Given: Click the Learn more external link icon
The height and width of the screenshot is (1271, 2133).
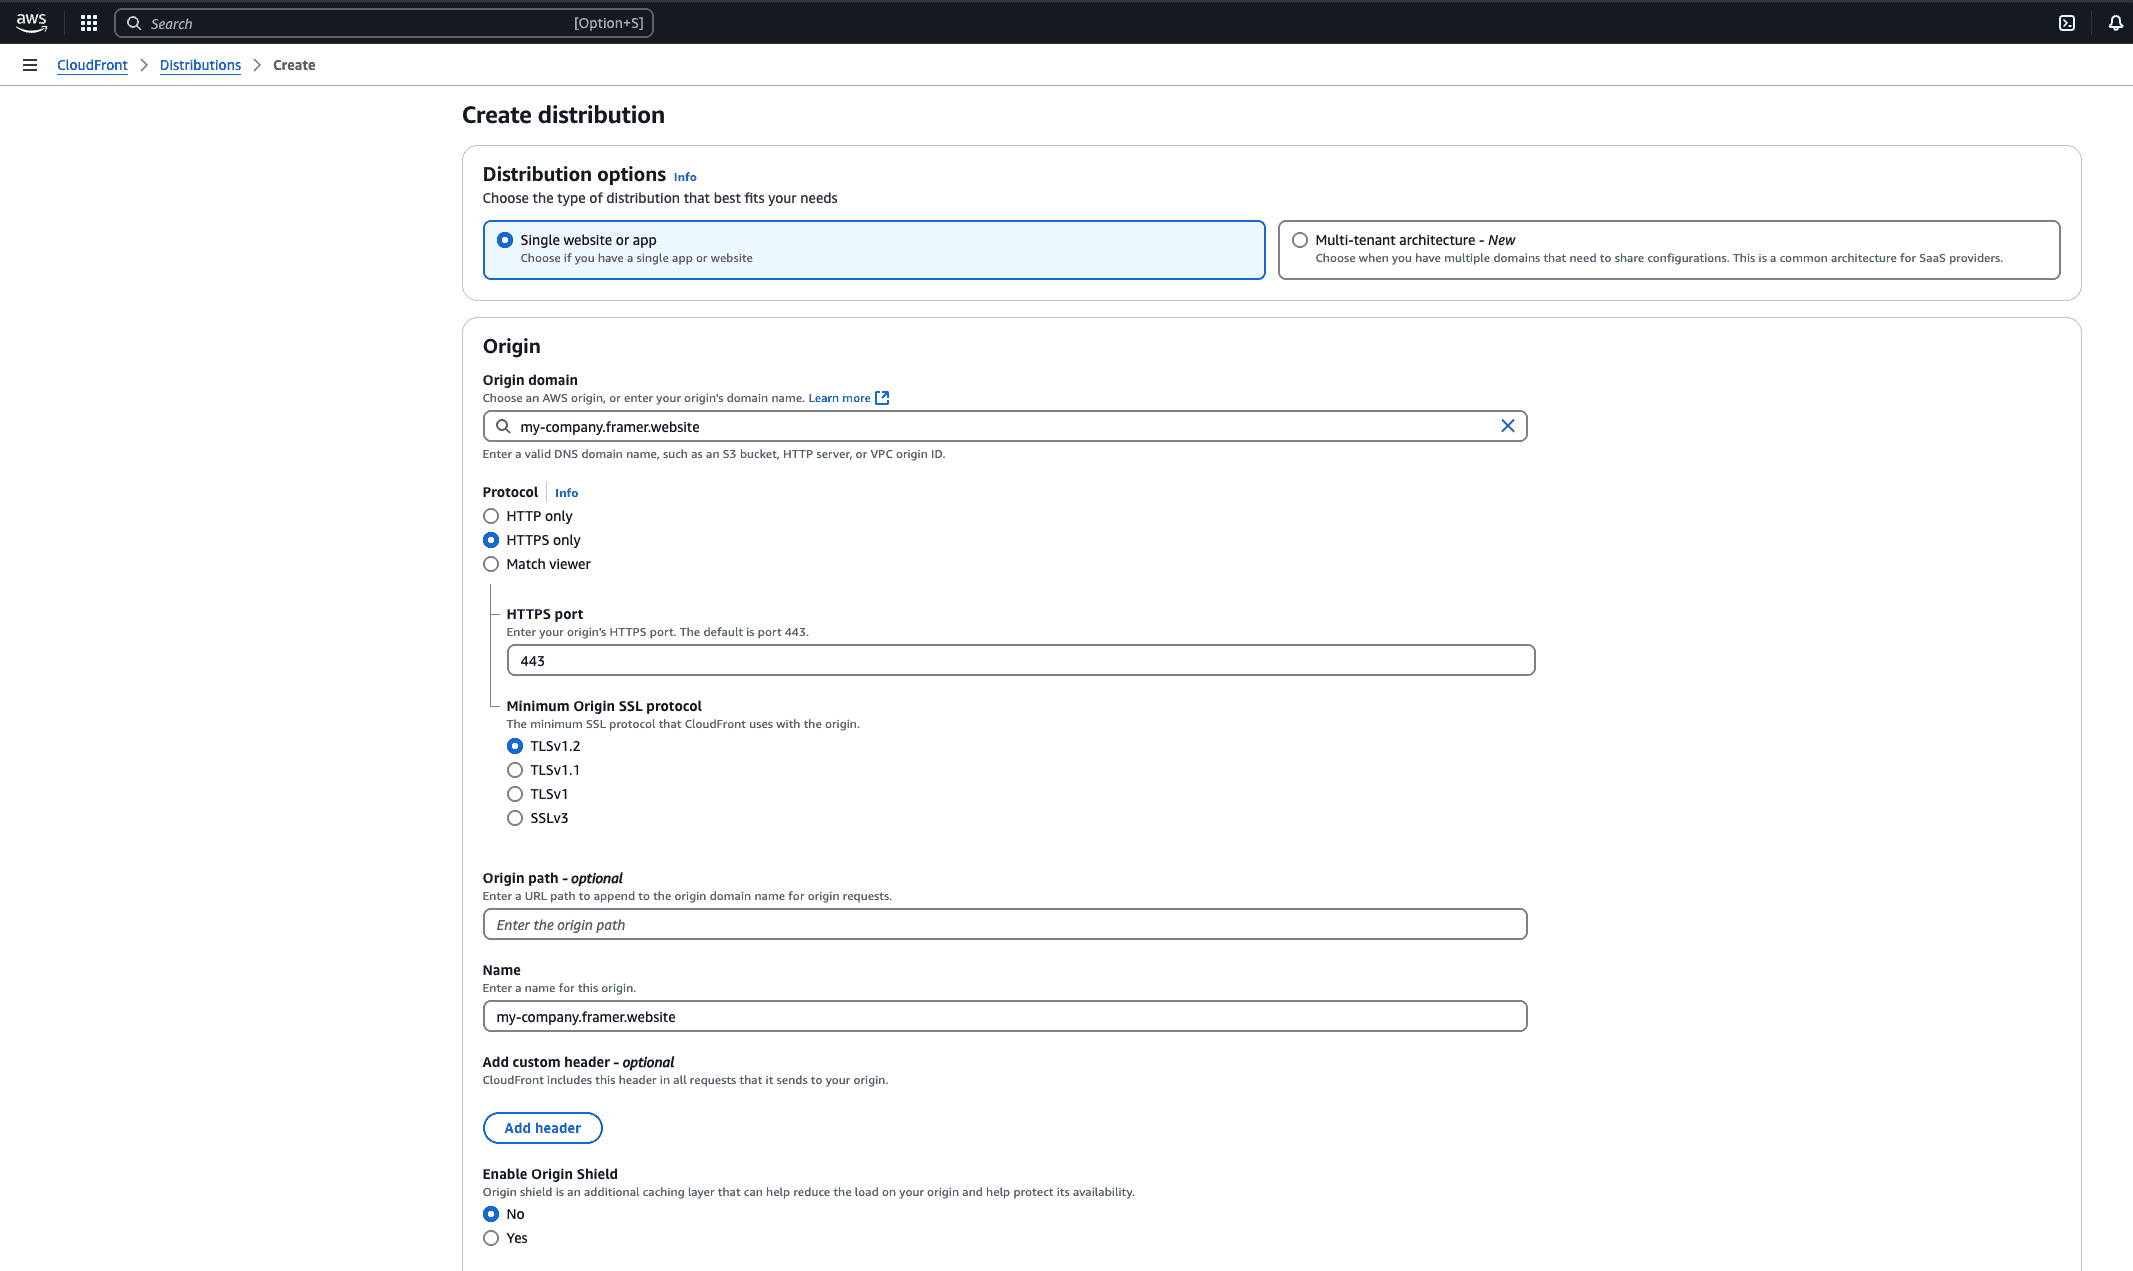Looking at the screenshot, I should pyautogui.click(x=882, y=398).
